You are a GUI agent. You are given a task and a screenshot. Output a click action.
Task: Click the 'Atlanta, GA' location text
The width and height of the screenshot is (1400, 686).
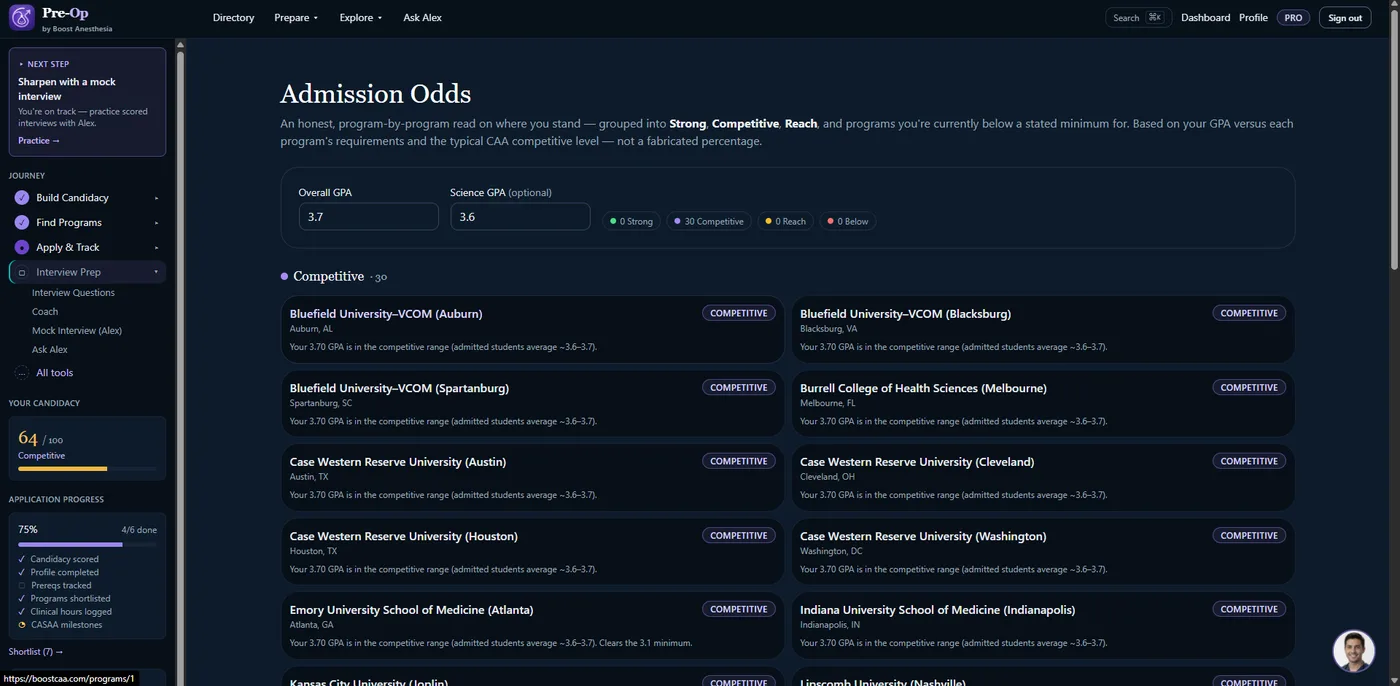coord(312,625)
